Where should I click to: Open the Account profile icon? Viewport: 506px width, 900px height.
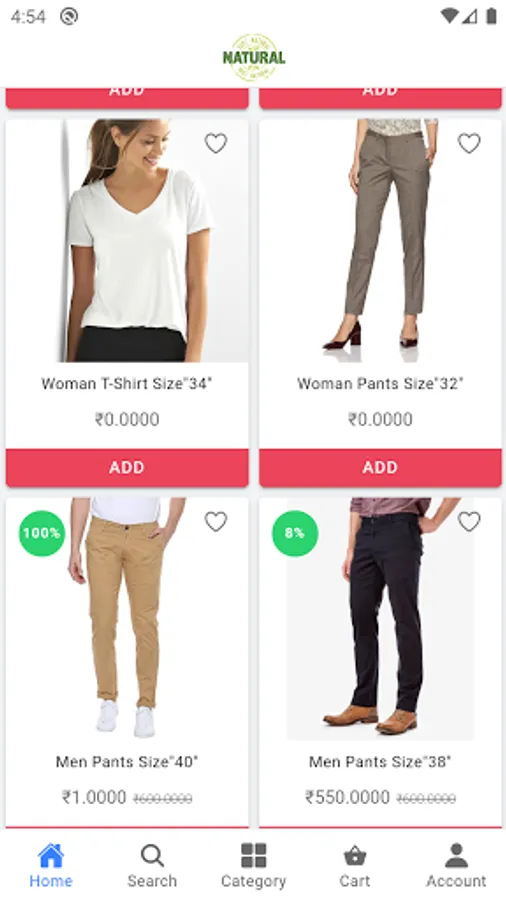(456, 866)
